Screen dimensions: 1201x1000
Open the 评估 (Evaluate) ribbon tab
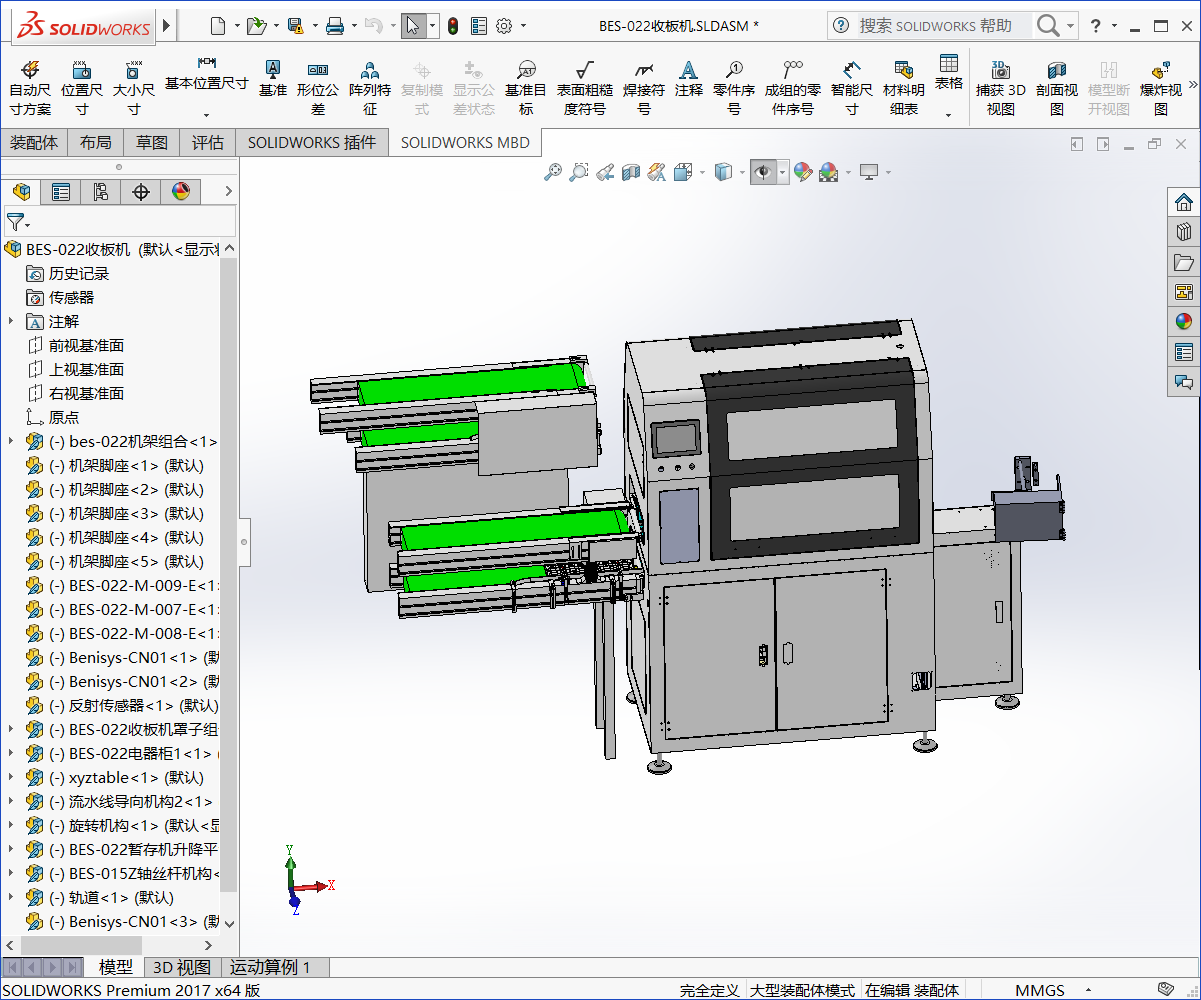[x=208, y=142]
